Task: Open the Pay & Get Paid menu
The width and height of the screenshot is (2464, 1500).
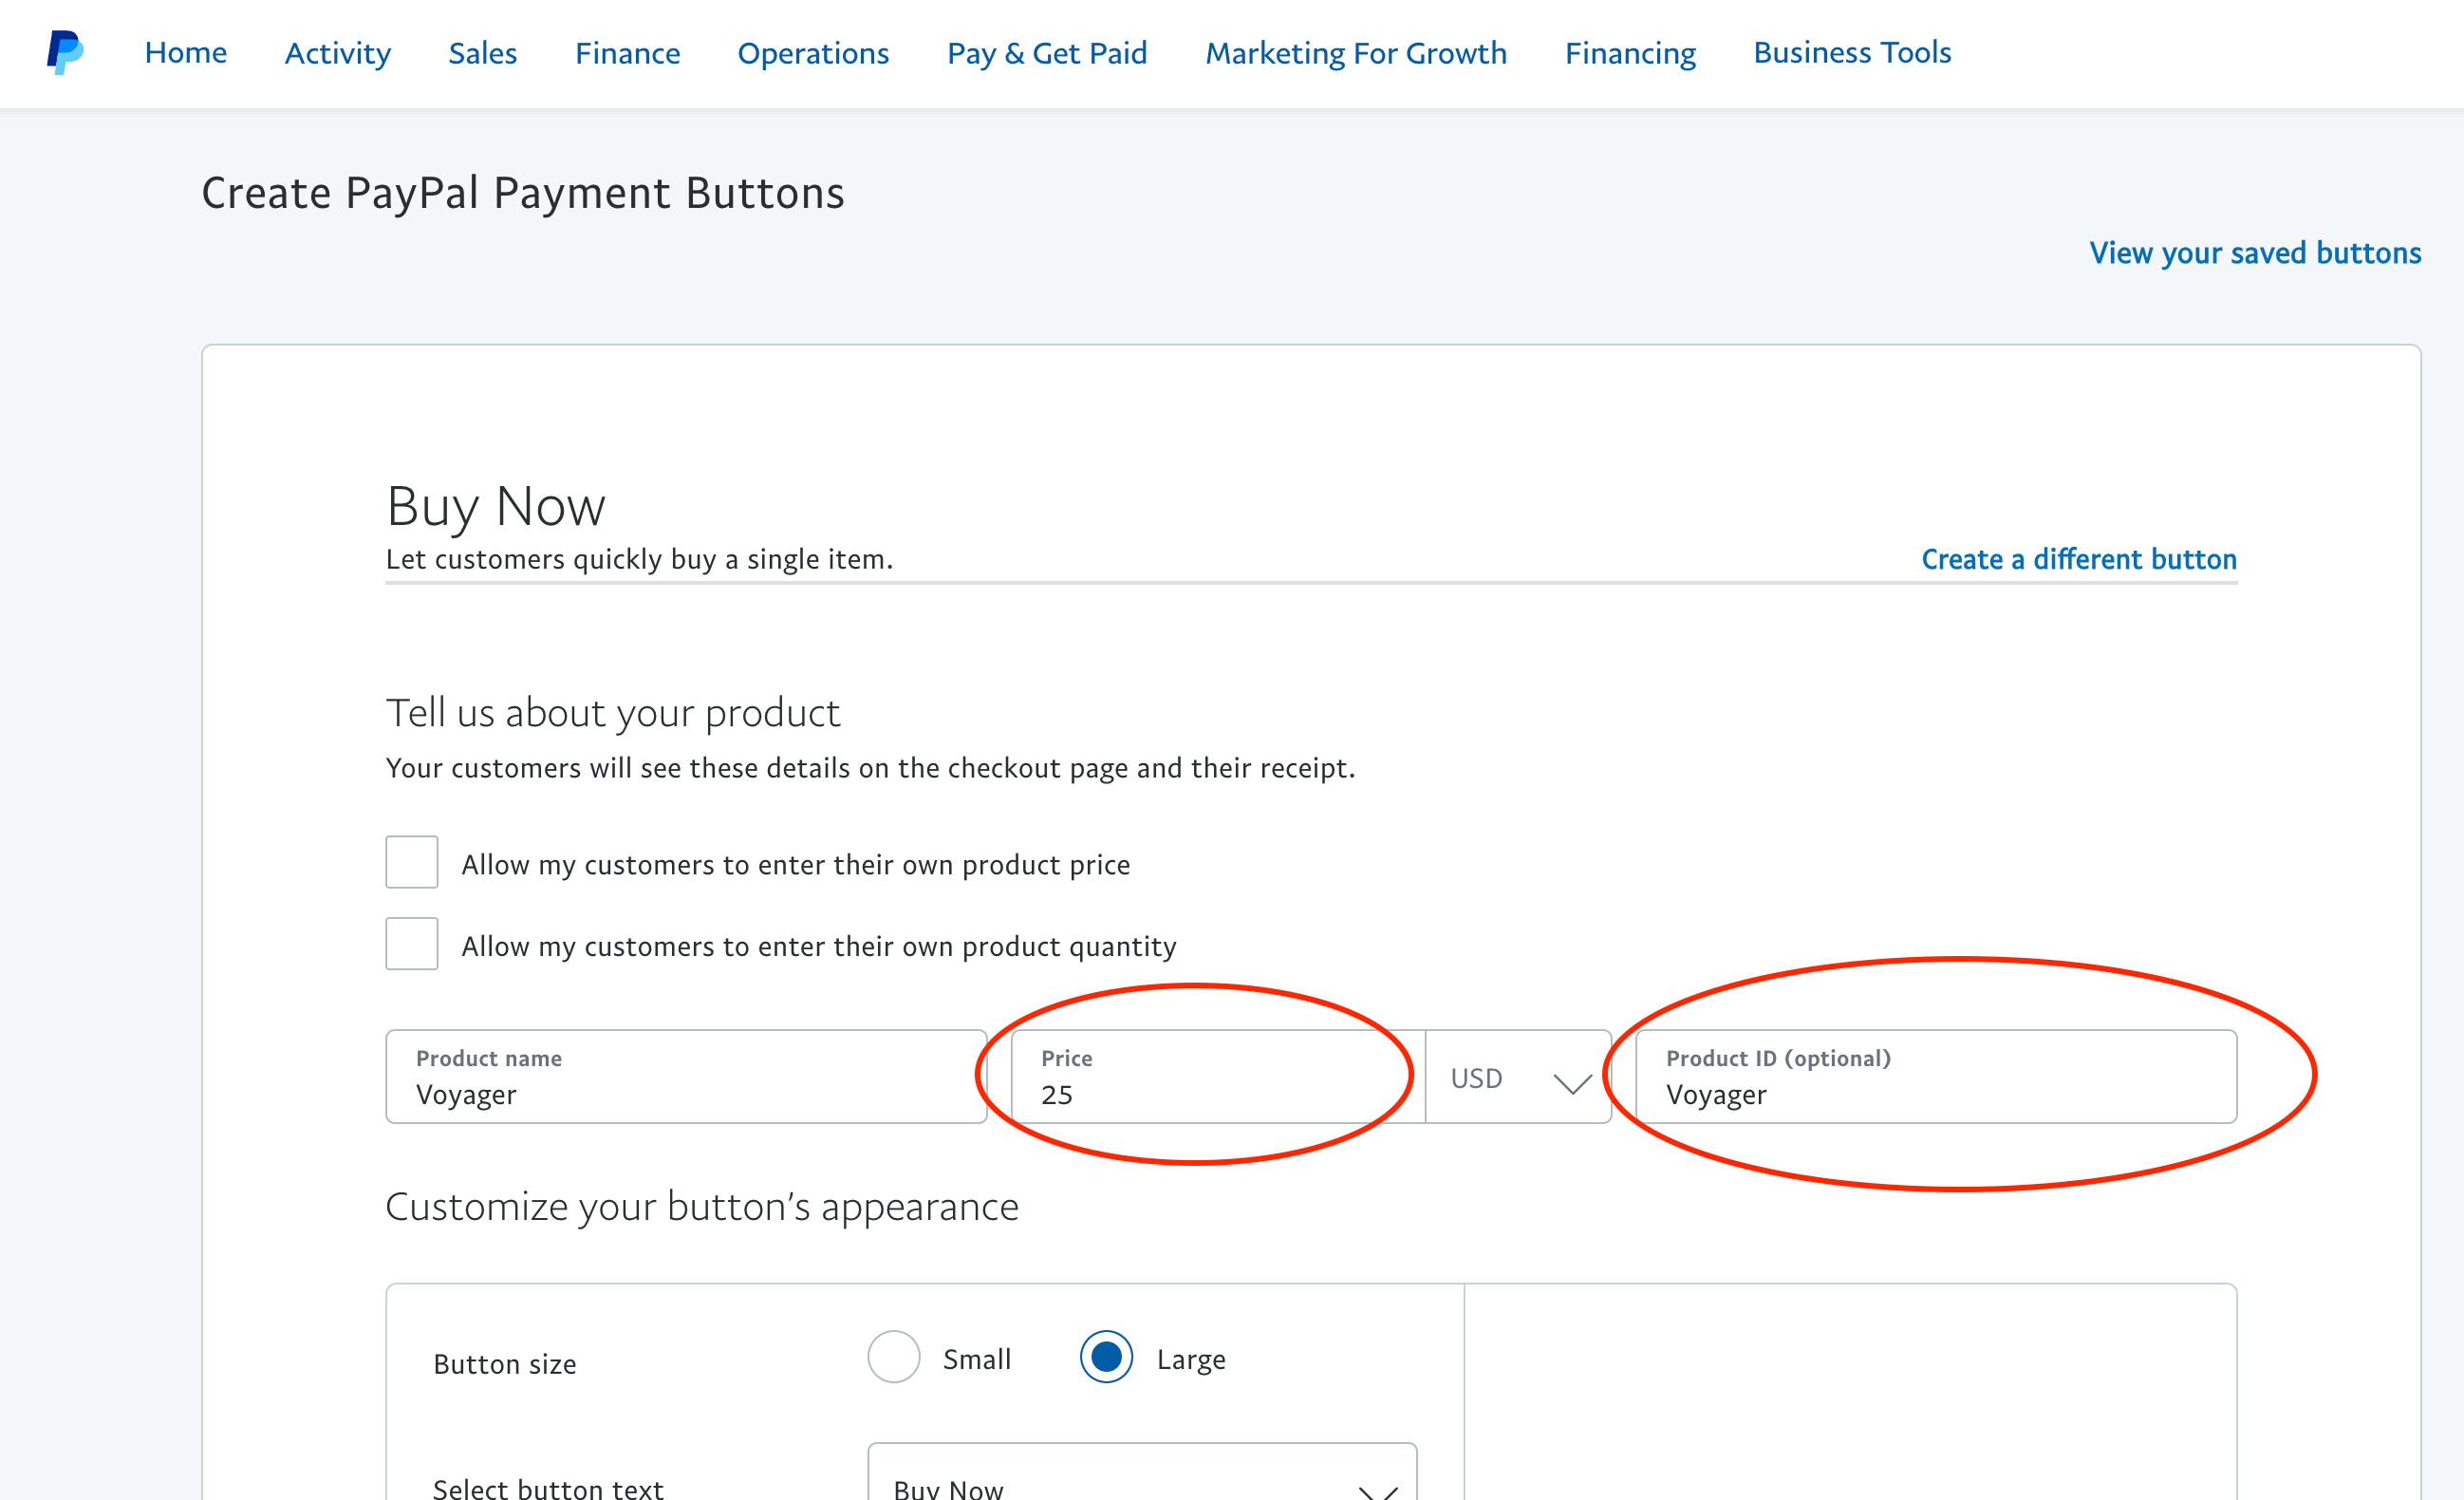Action: tap(1047, 53)
